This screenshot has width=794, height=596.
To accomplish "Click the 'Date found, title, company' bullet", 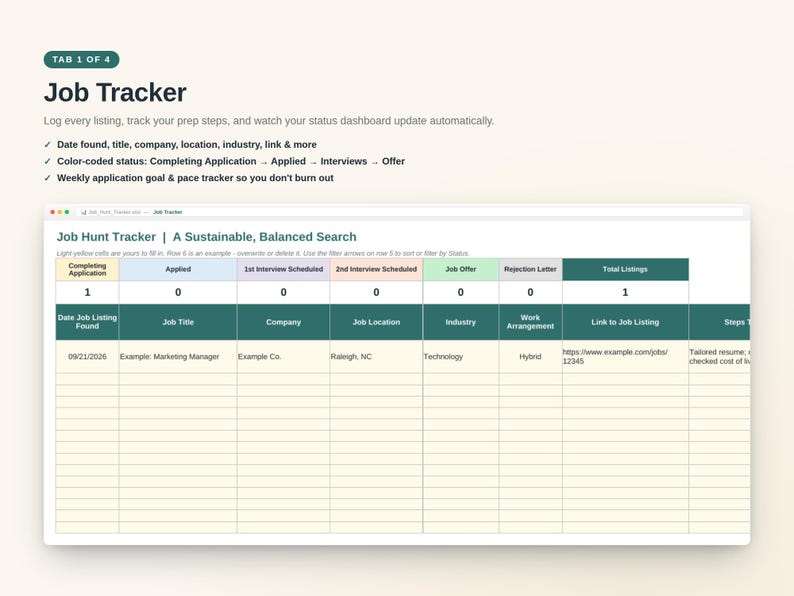I will [x=186, y=145].
